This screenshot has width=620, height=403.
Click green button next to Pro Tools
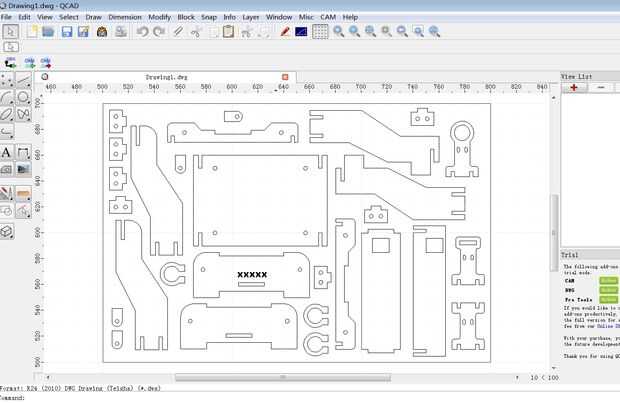pyautogui.click(x=609, y=299)
